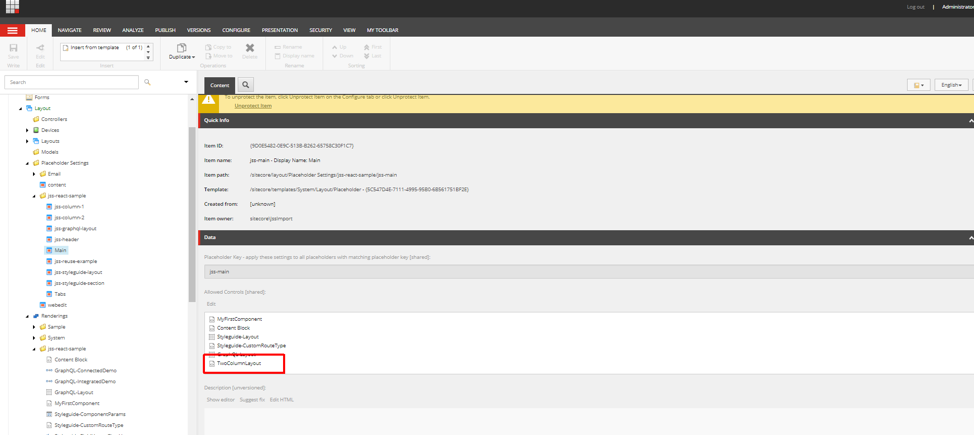The height and width of the screenshot is (435, 974).
Task: Click the search magnifier beside search box
Action: (x=147, y=82)
